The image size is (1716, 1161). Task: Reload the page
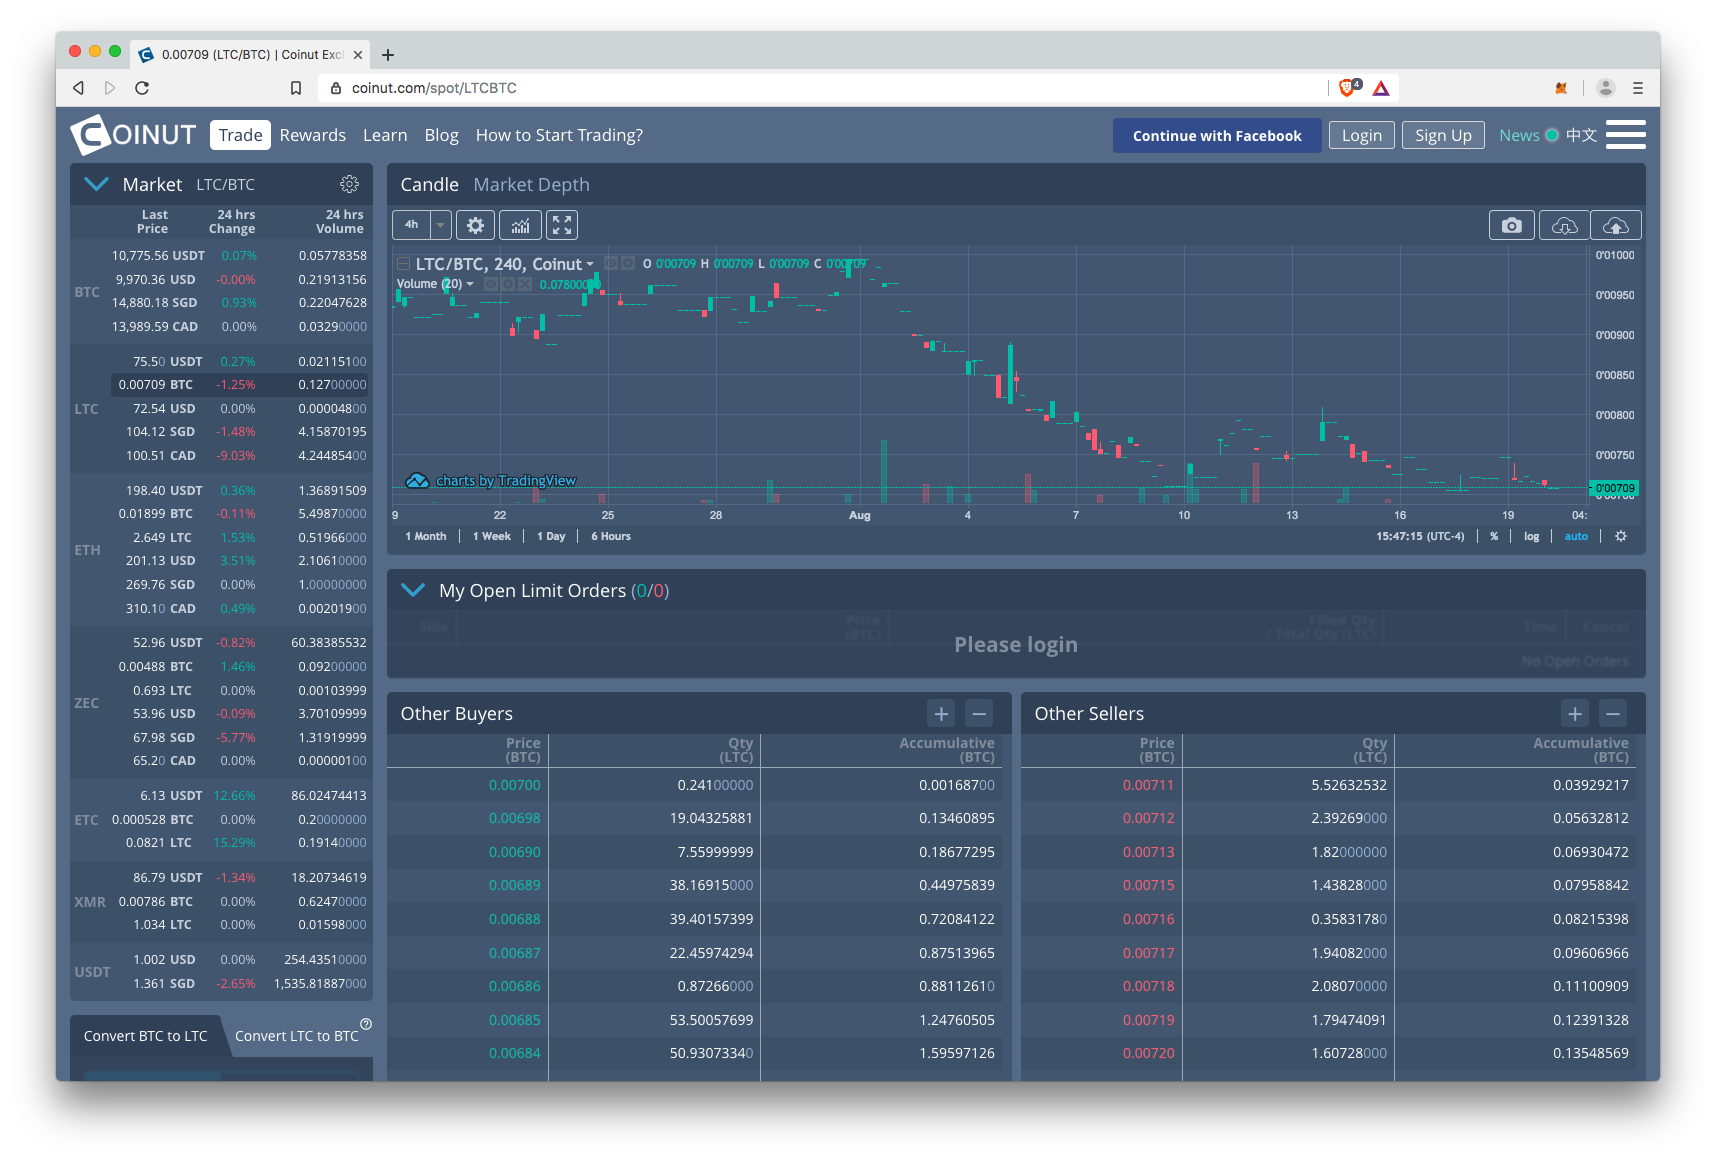(142, 88)
